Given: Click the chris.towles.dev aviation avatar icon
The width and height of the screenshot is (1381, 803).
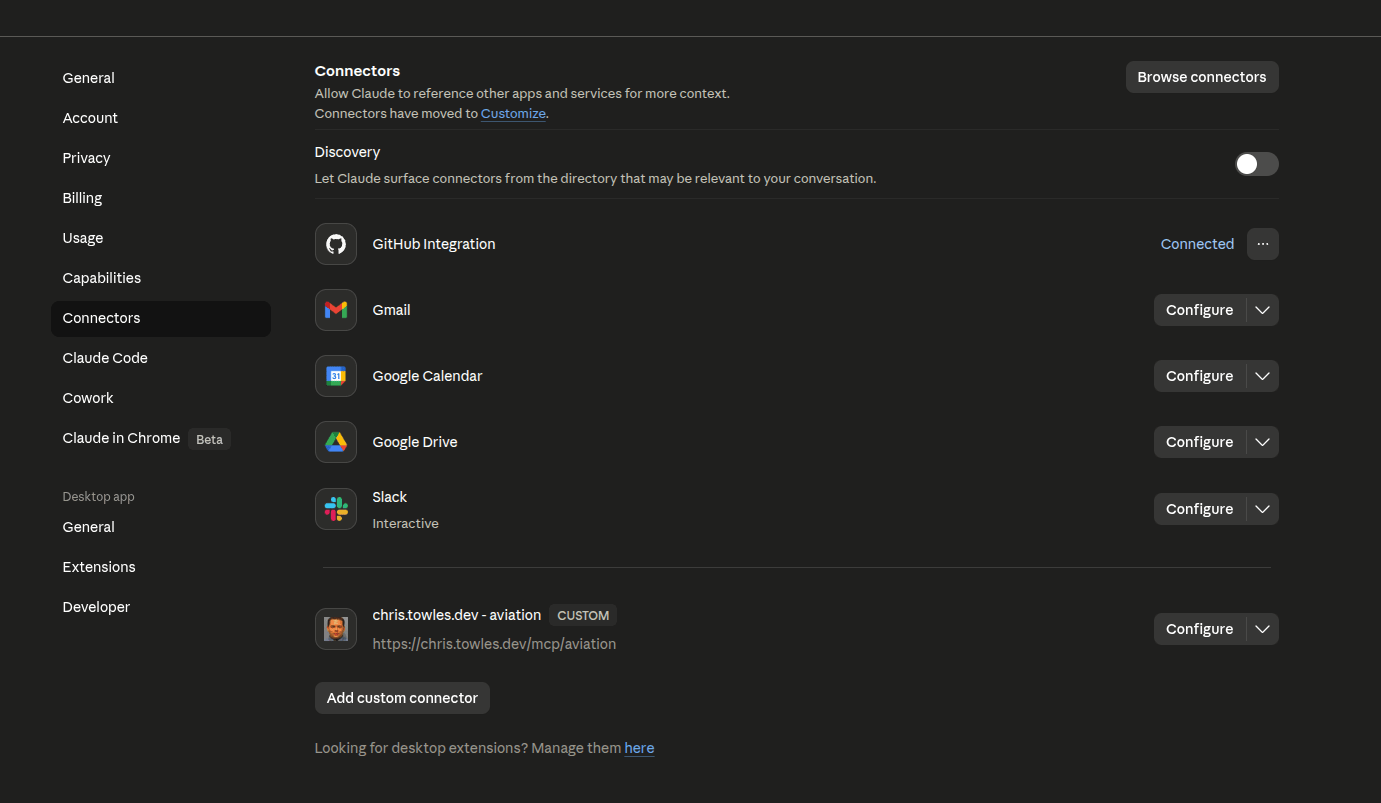Looking at the screenshot, I should click(336, 629).
